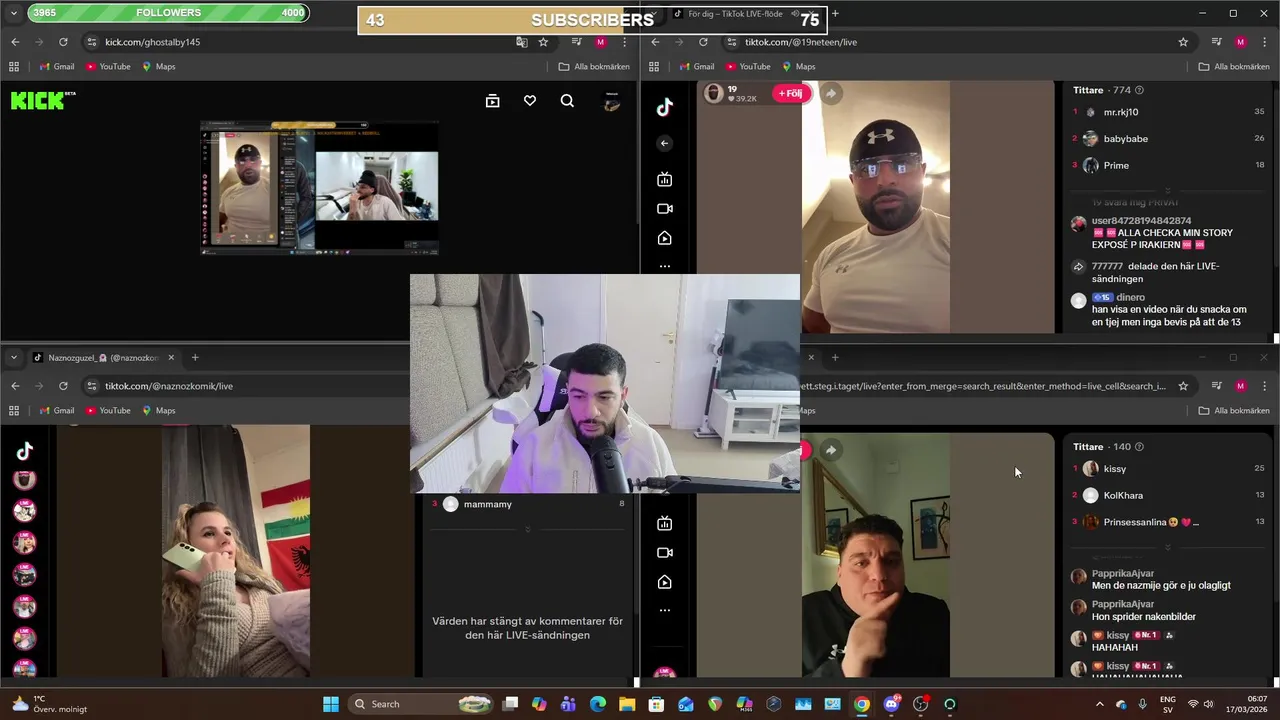
Task: Switch to the 'För dig – TikTok LIVE-flöde' tab
Action: point(734,14)
